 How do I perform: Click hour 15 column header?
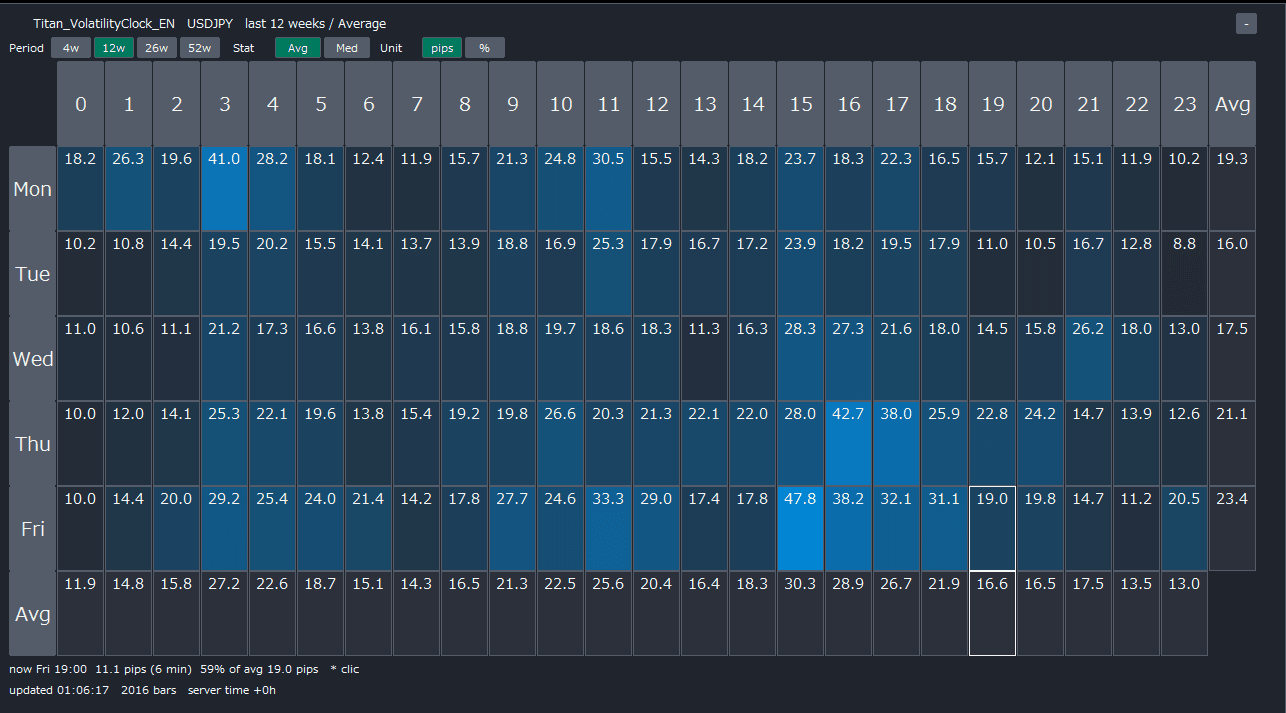(801, 104)
